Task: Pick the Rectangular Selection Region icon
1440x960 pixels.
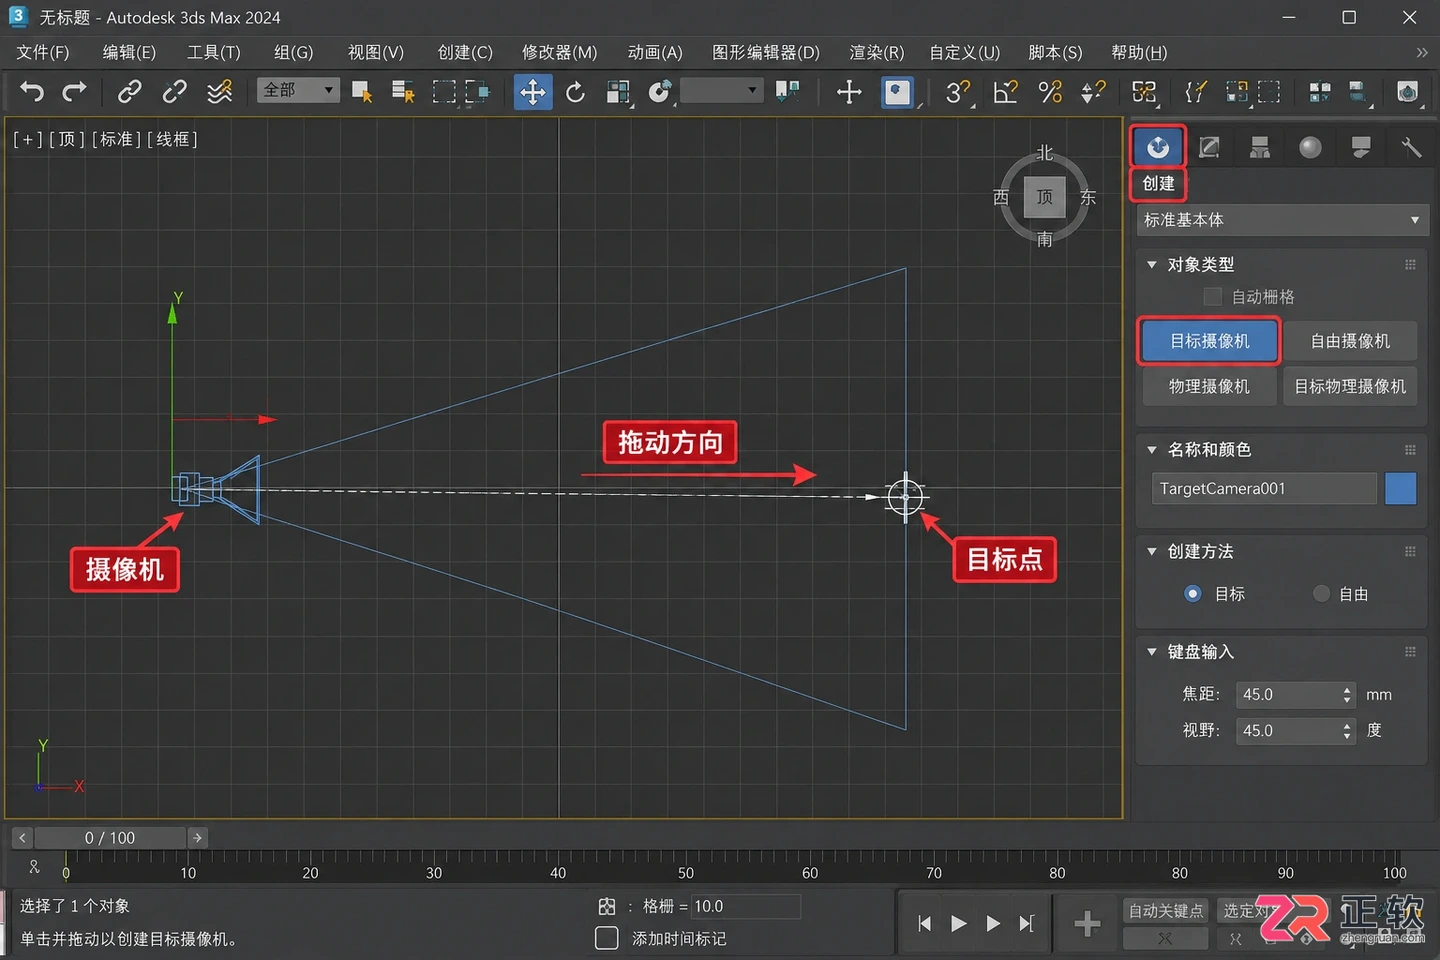Action: point(444,92)
